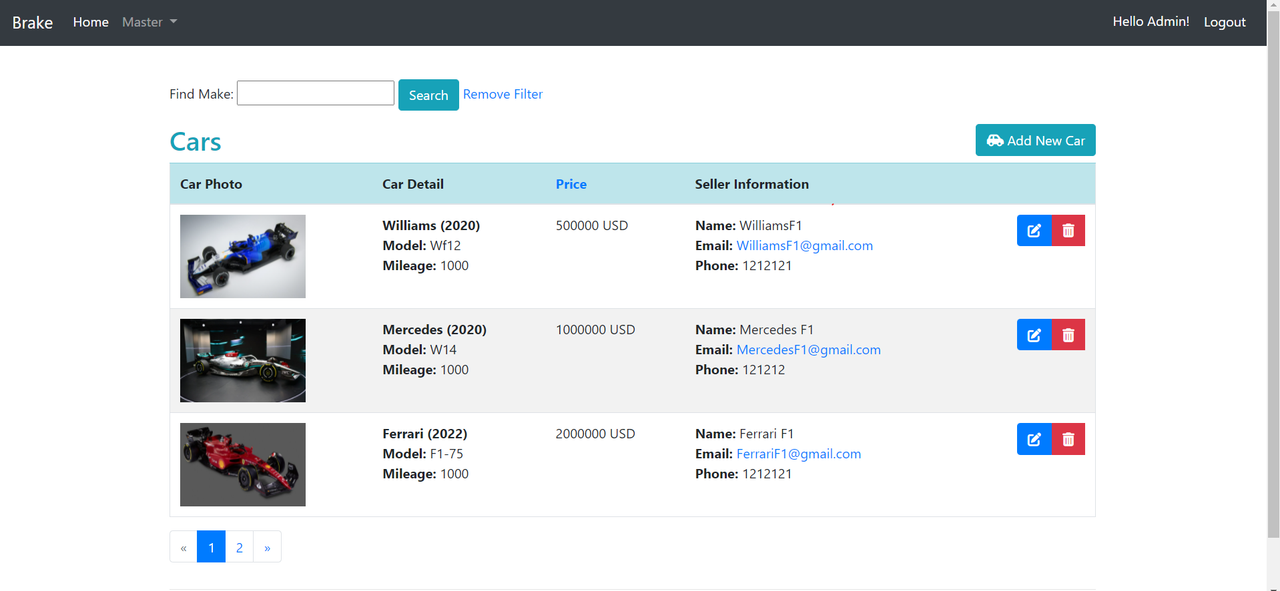This screenshot has height=591, width=1280.
Task: Delete the Ferrari car entry
Action: [1068, 439]
